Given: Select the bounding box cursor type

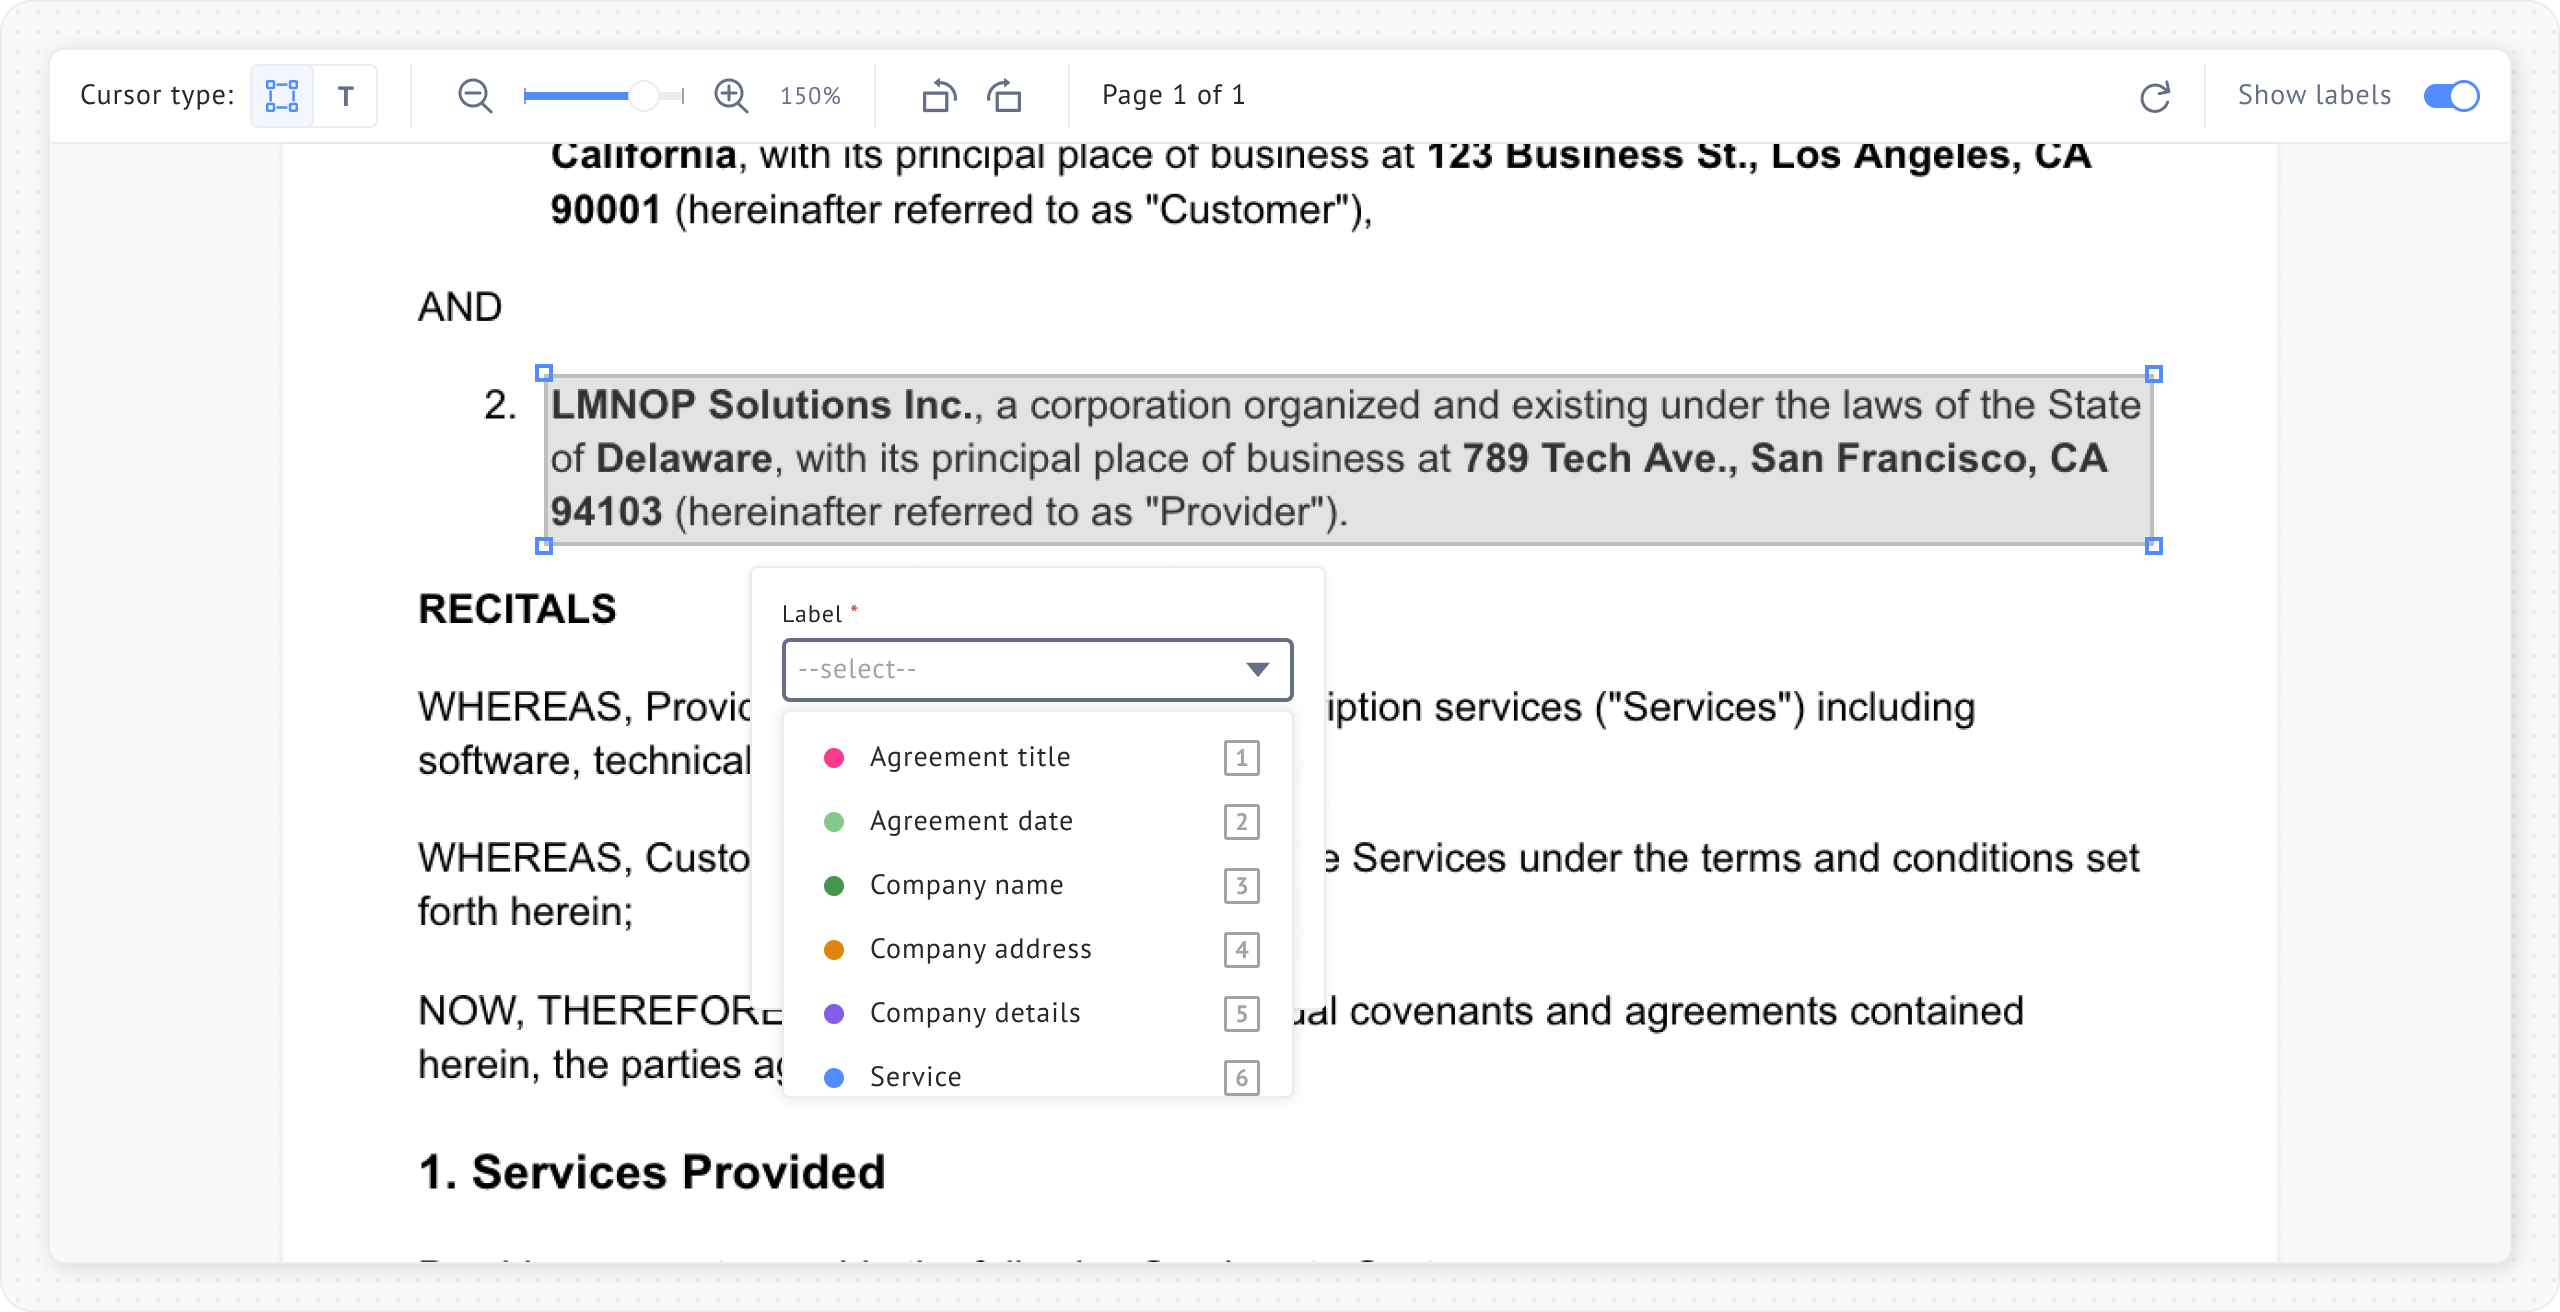Looking at the screenshot, I should [x=282, y=96].
